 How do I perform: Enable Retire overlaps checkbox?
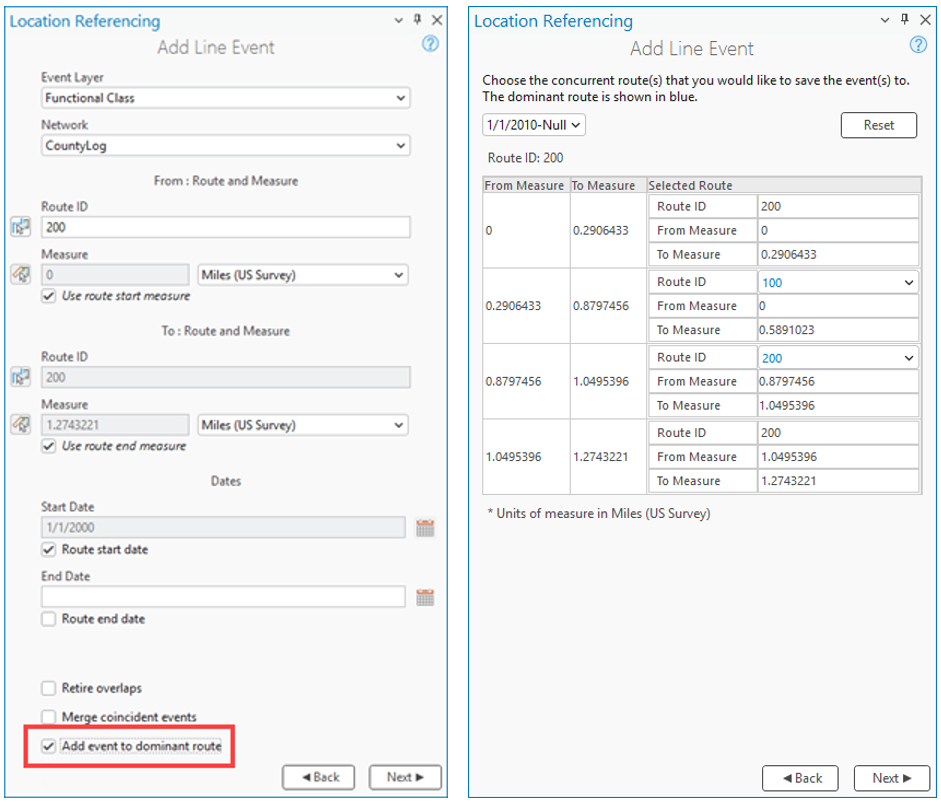coord(49,688)
